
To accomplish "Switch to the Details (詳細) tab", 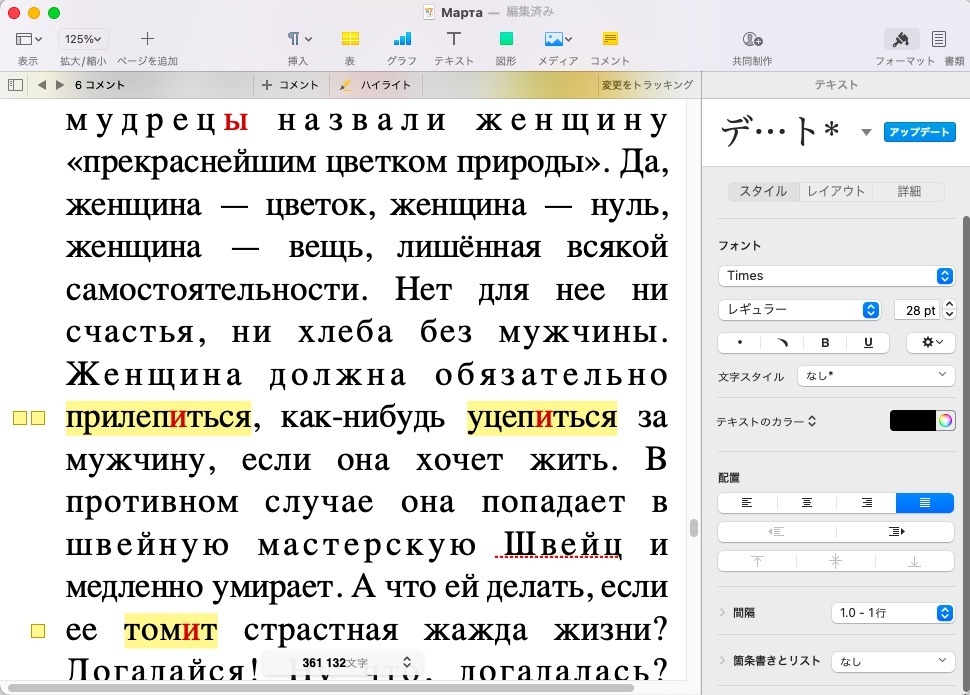I will (908, 191).
